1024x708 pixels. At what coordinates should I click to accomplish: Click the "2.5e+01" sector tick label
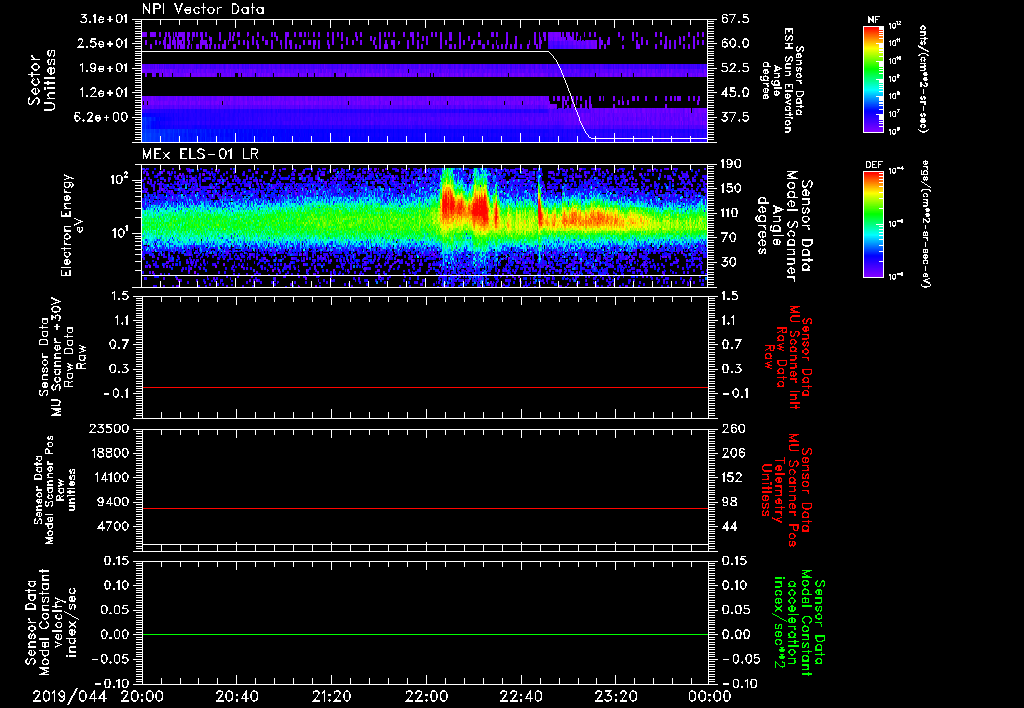[x=103, y=43]
